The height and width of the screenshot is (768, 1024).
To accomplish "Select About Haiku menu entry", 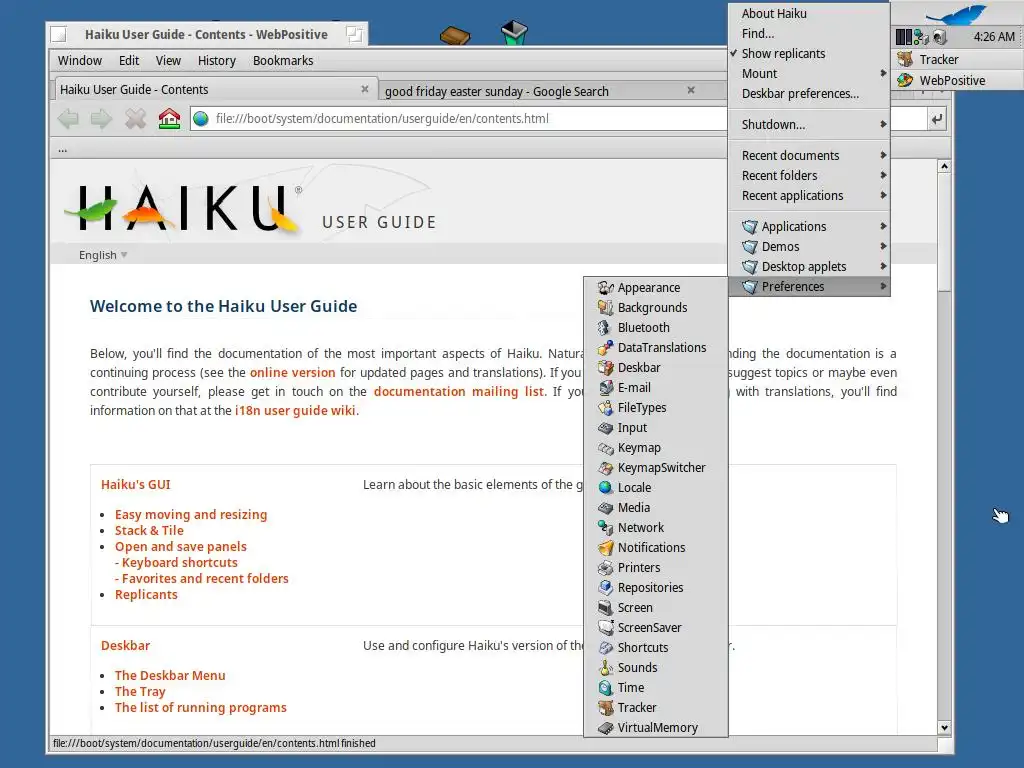I will [x=809, y=14].
